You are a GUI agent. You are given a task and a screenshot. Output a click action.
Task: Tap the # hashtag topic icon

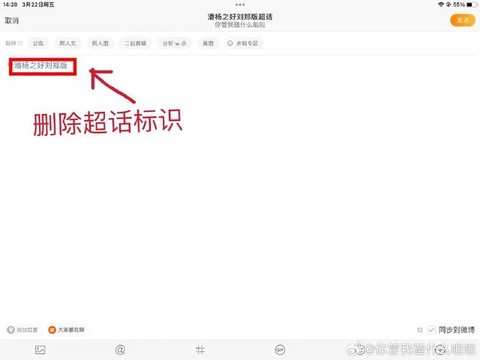point(200,350)
